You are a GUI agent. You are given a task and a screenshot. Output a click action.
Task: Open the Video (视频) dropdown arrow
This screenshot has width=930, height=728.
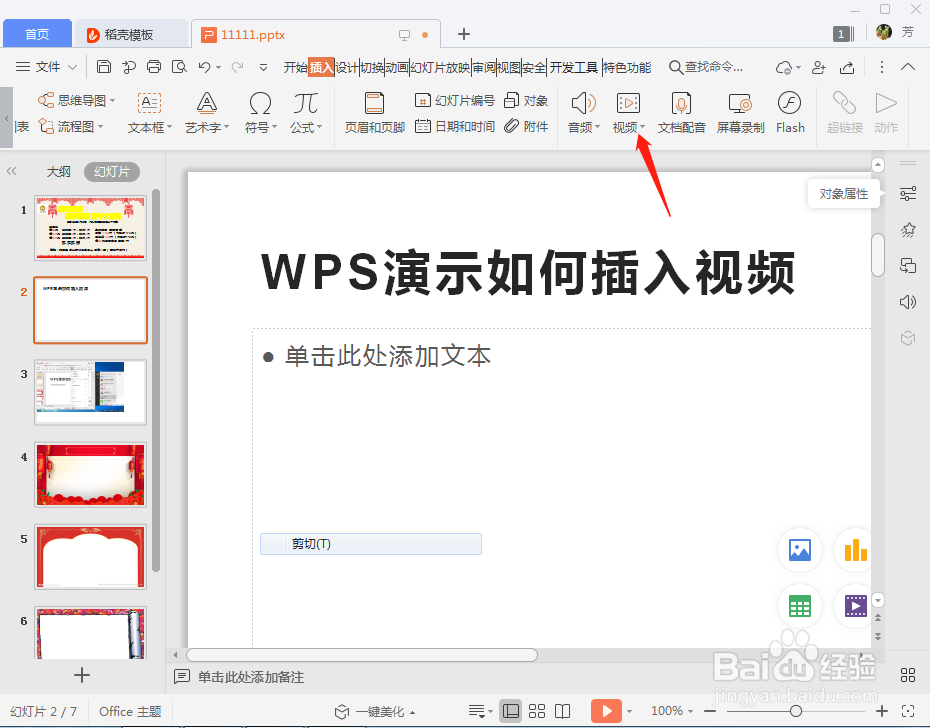tap(642, 126)
